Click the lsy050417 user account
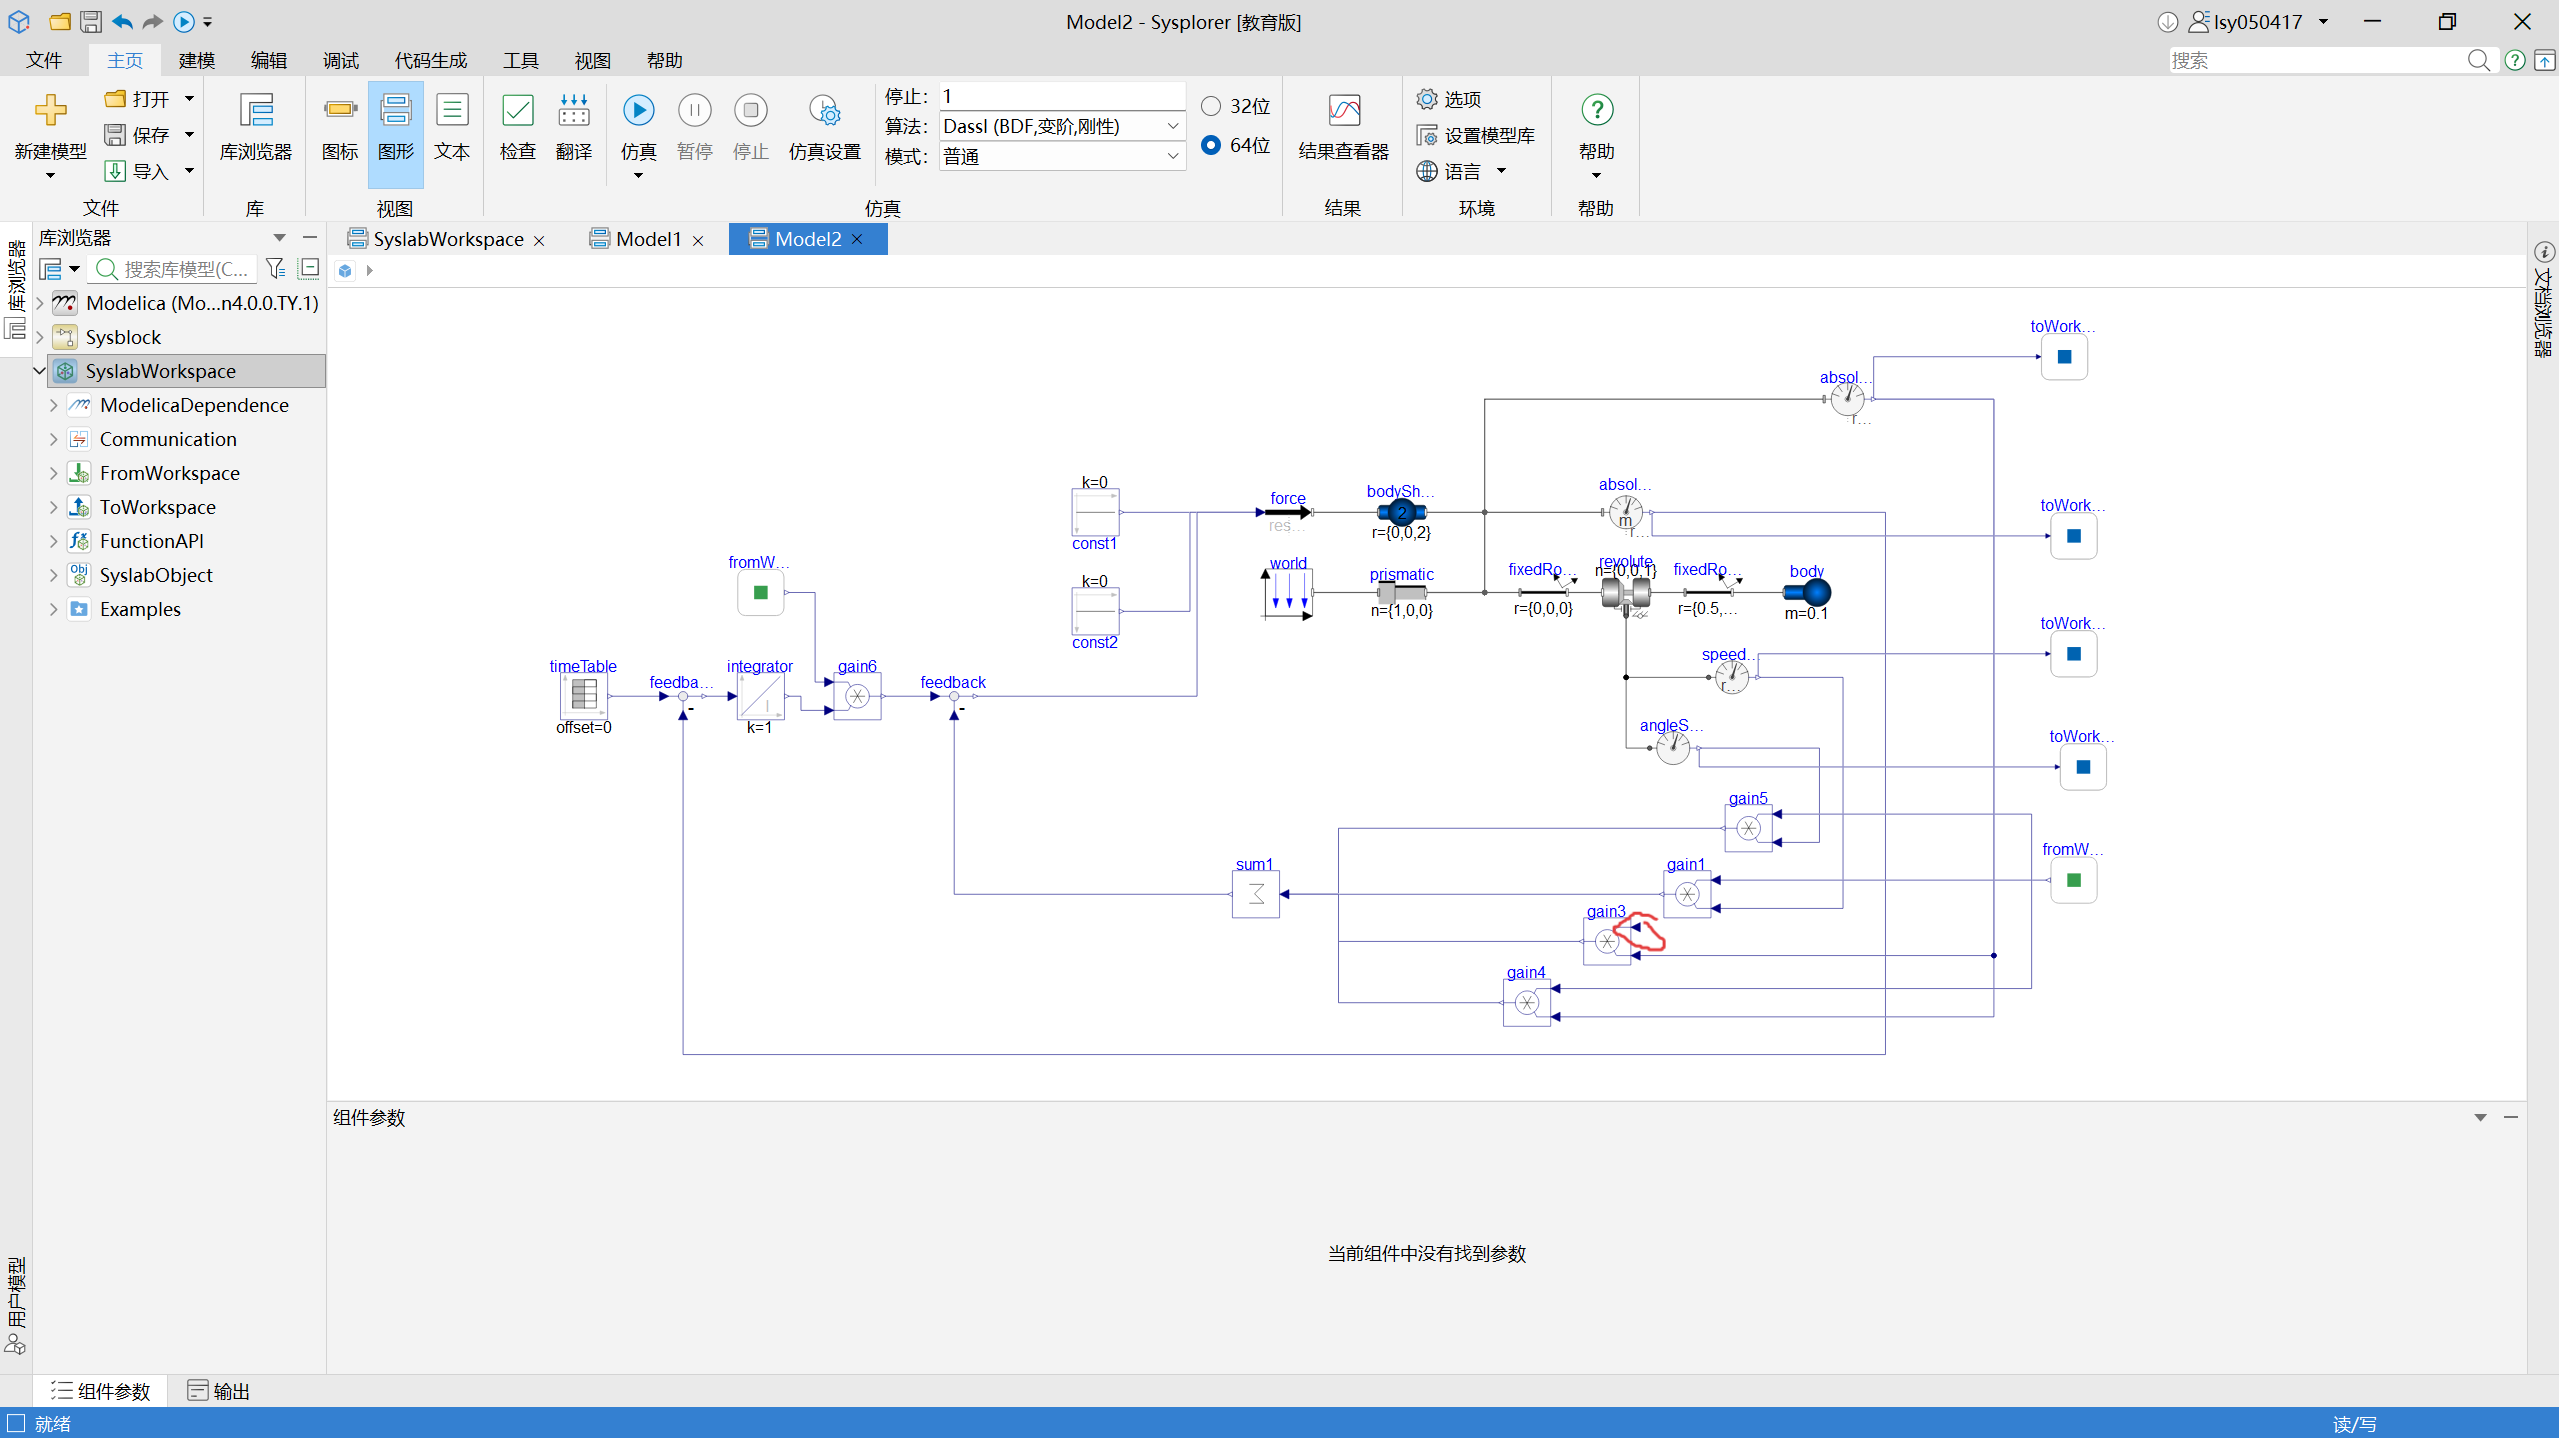This screenshot has width=2559, height=1438. (x=2258, y=22)
